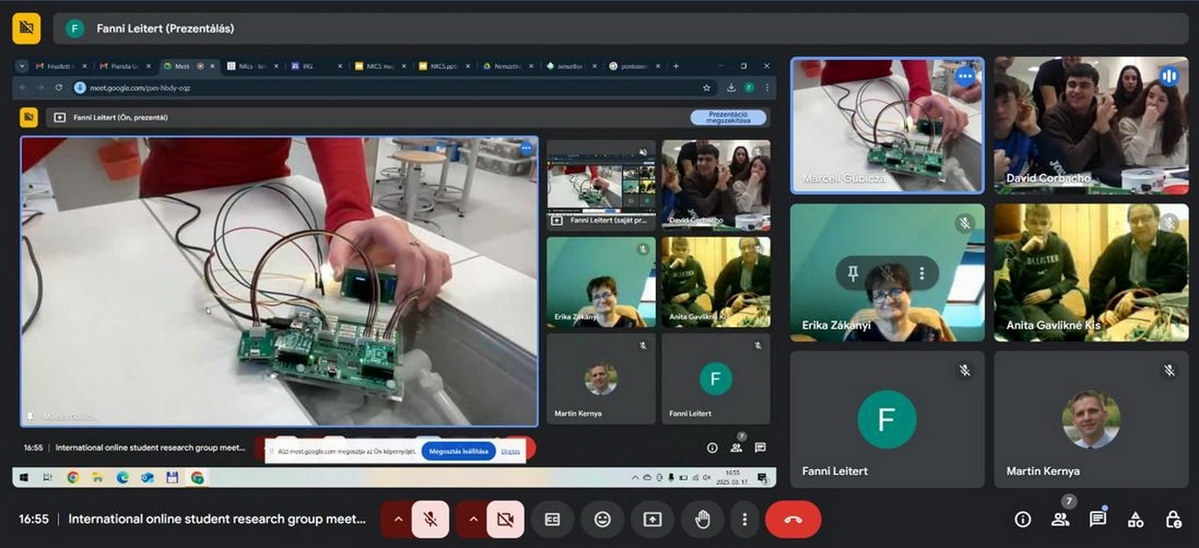Leave the call with the red hang-up button

point(793,519)
